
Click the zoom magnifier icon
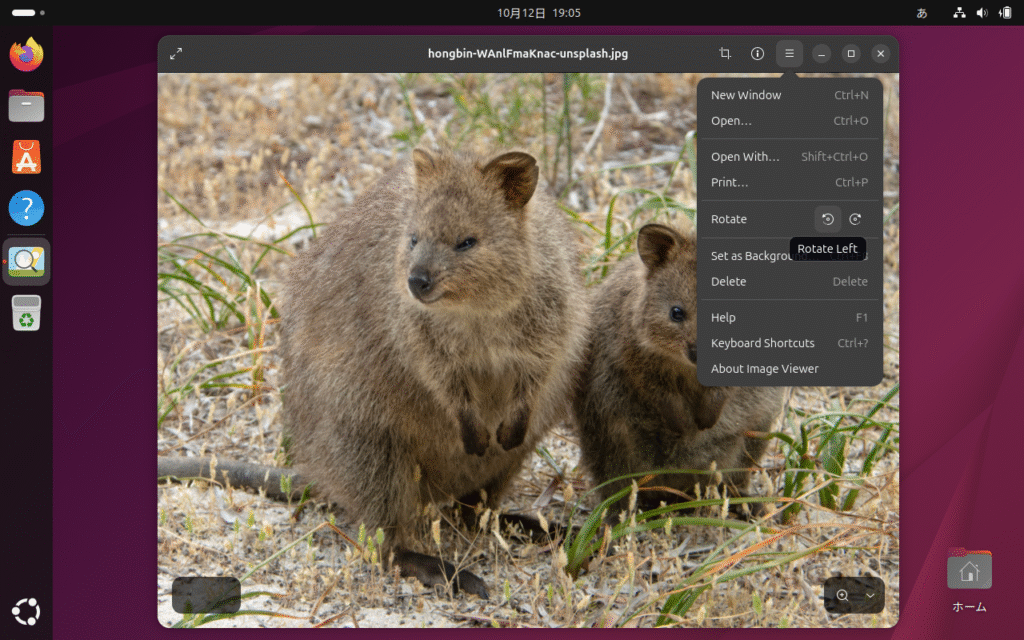pos(842,595)
